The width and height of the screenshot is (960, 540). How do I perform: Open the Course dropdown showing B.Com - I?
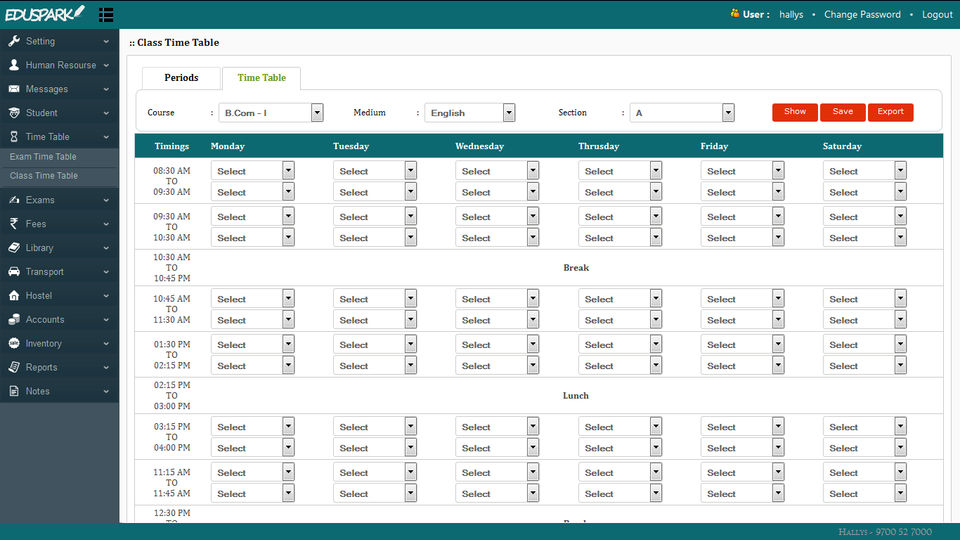(271, 113)
